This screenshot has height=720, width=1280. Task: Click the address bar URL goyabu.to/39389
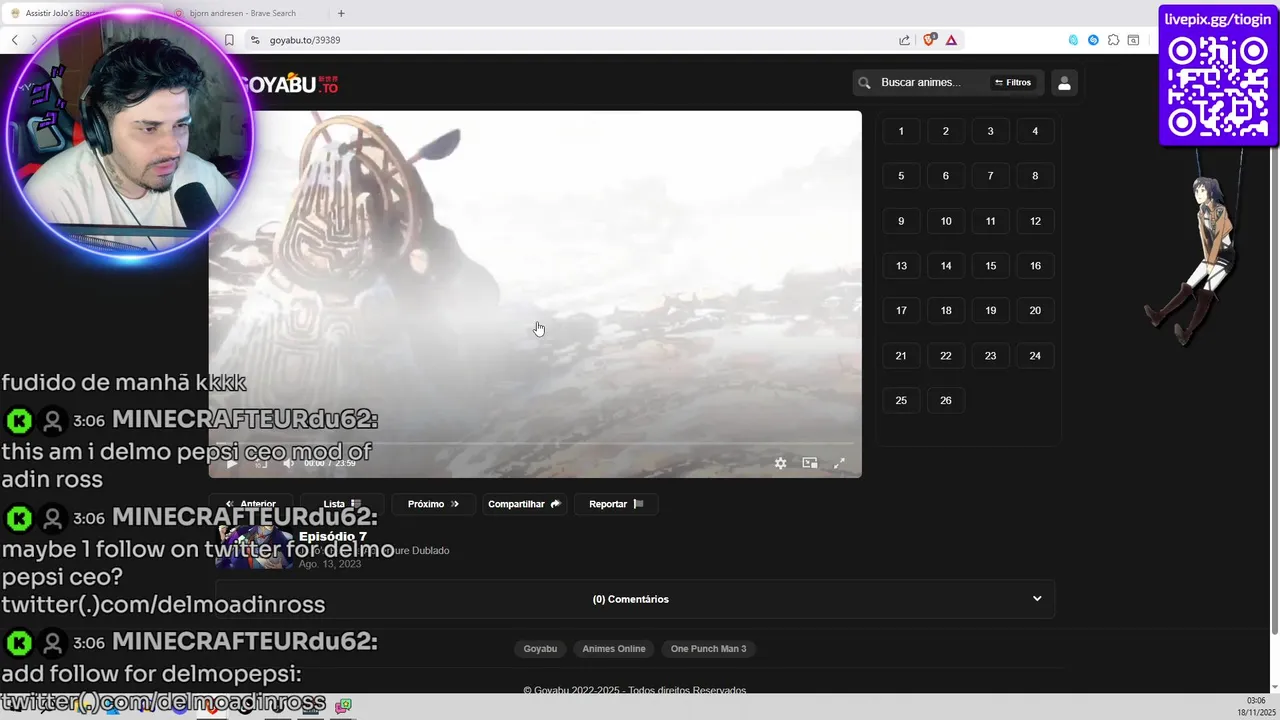click(305, 40)
